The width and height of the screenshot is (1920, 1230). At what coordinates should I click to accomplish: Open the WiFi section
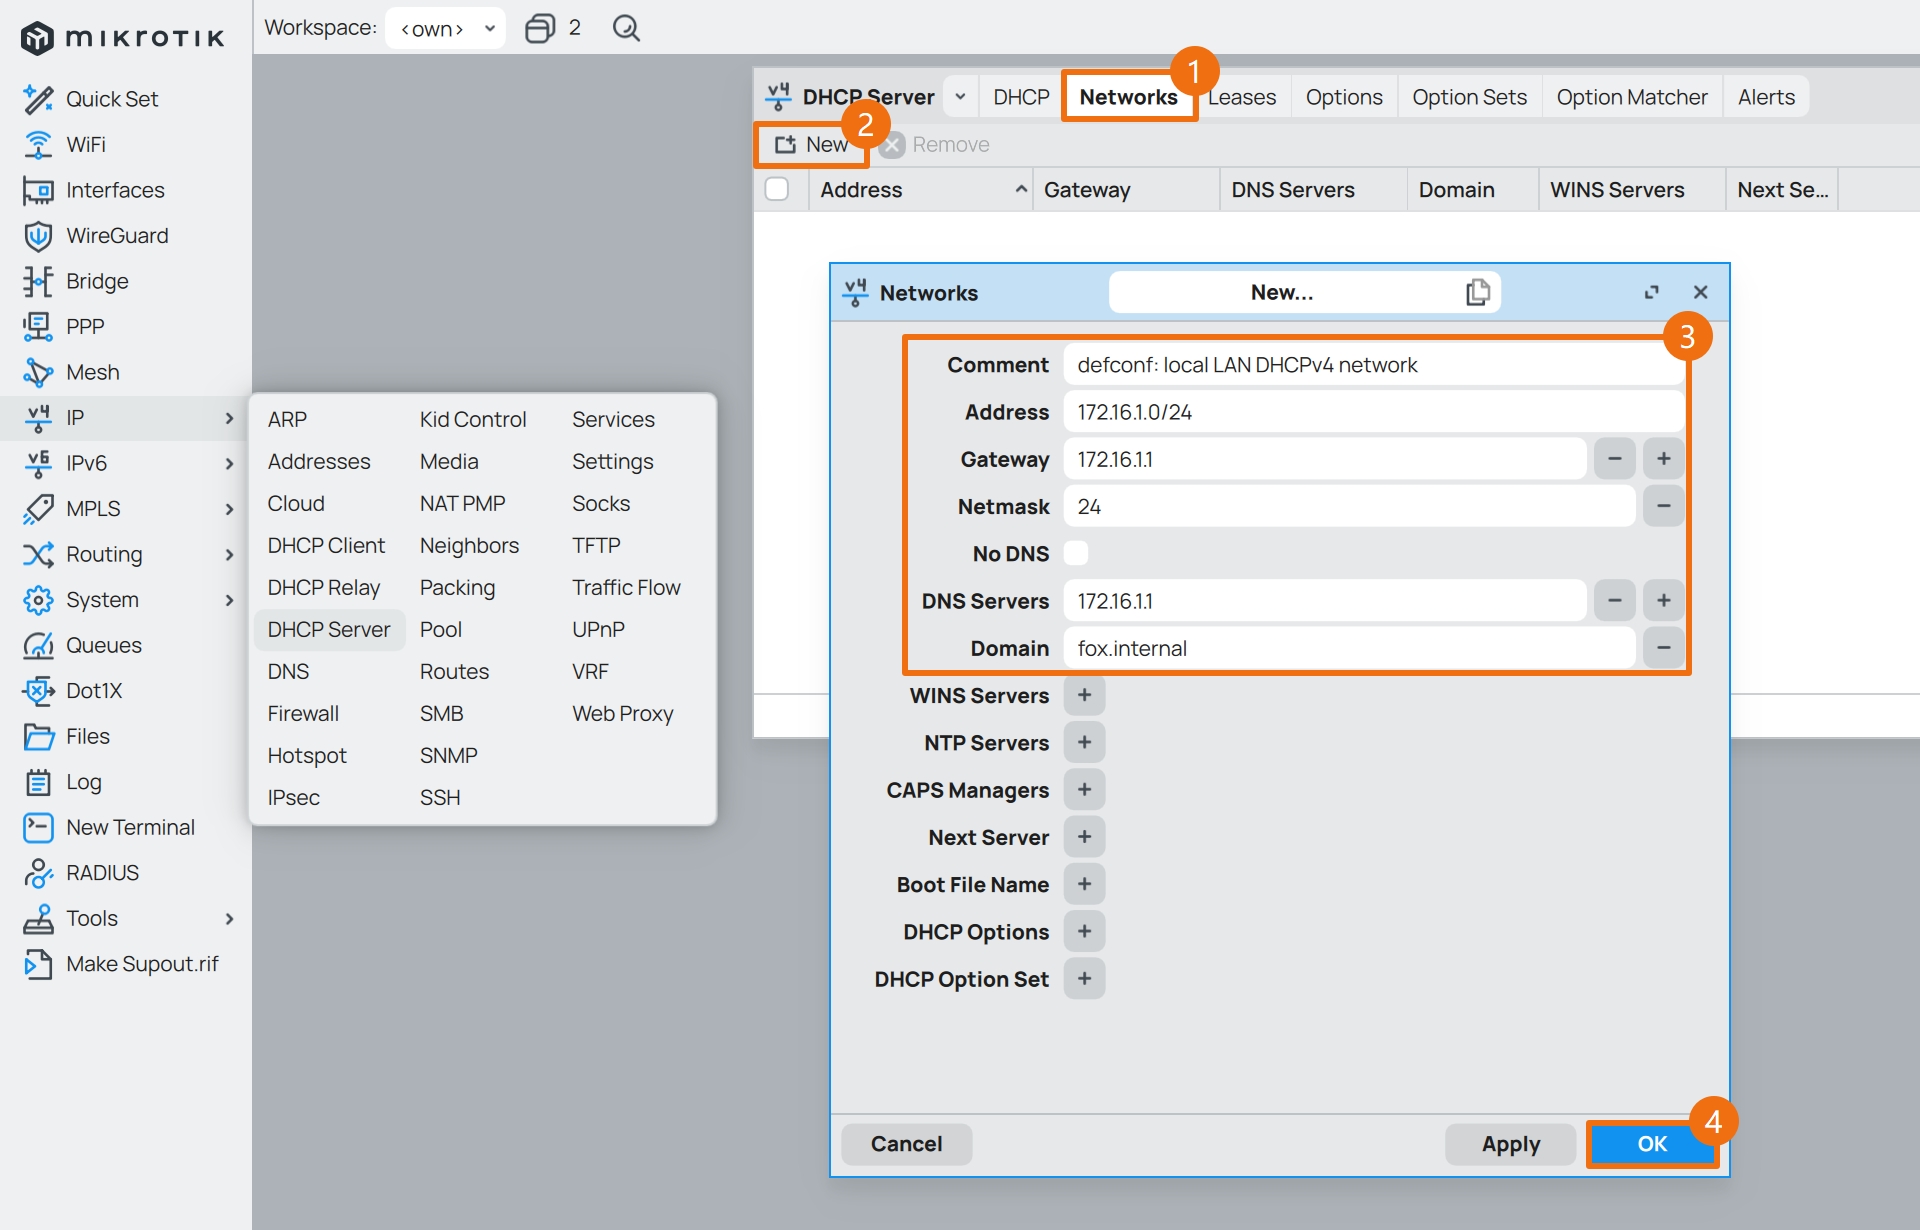point(86,145)
